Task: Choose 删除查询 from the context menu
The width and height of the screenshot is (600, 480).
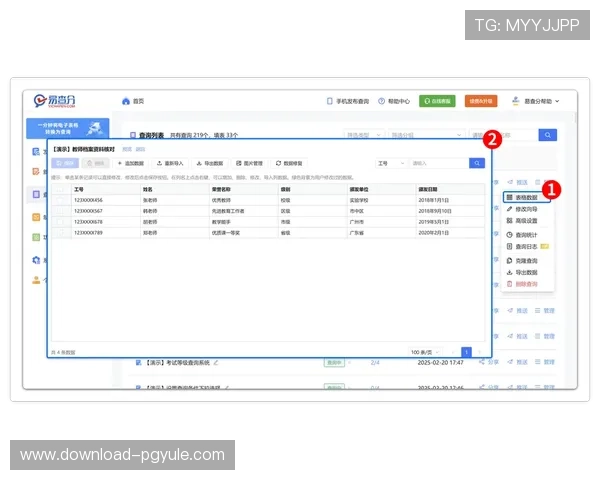Action: [523, 283]
